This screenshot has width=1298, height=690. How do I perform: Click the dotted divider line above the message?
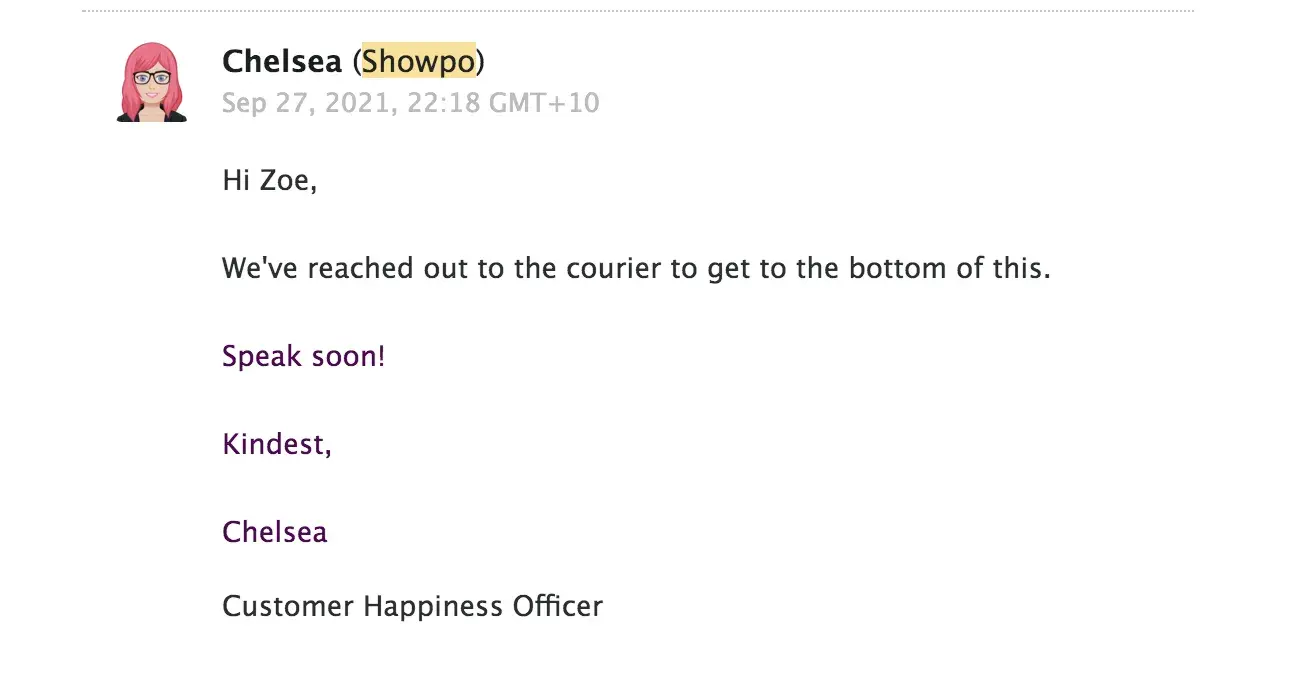click(638, 11)
